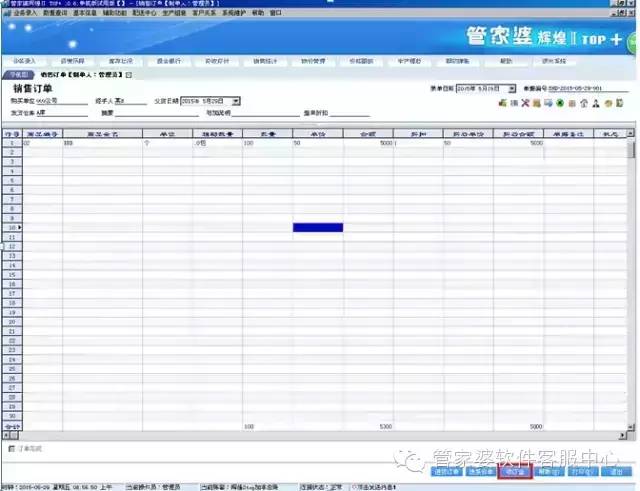Click the 购买单位 input field

[62, 101]
